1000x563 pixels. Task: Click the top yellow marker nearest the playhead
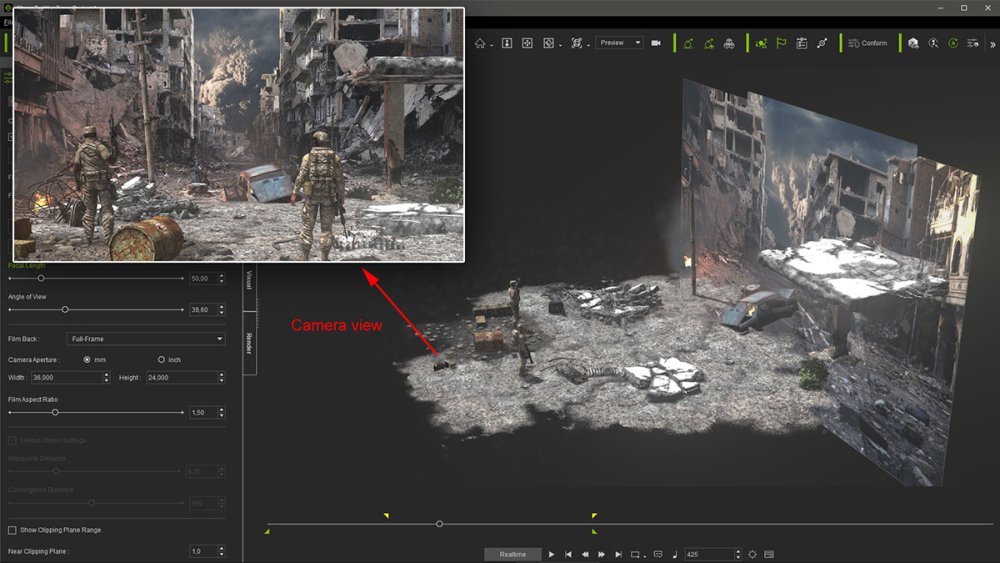[386, 515]
